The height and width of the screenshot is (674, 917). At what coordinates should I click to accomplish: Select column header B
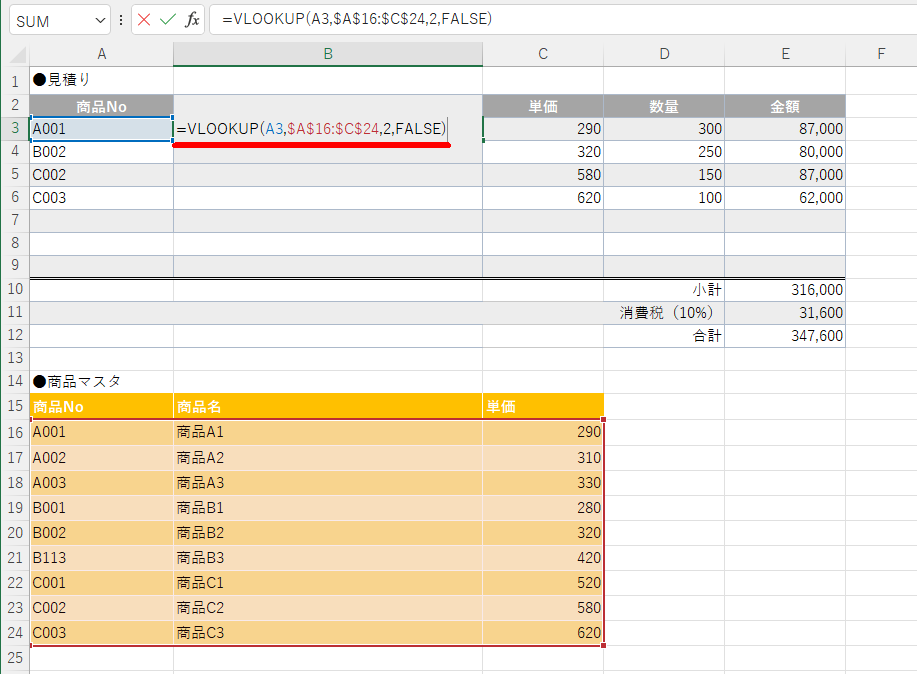coord(327,54)
